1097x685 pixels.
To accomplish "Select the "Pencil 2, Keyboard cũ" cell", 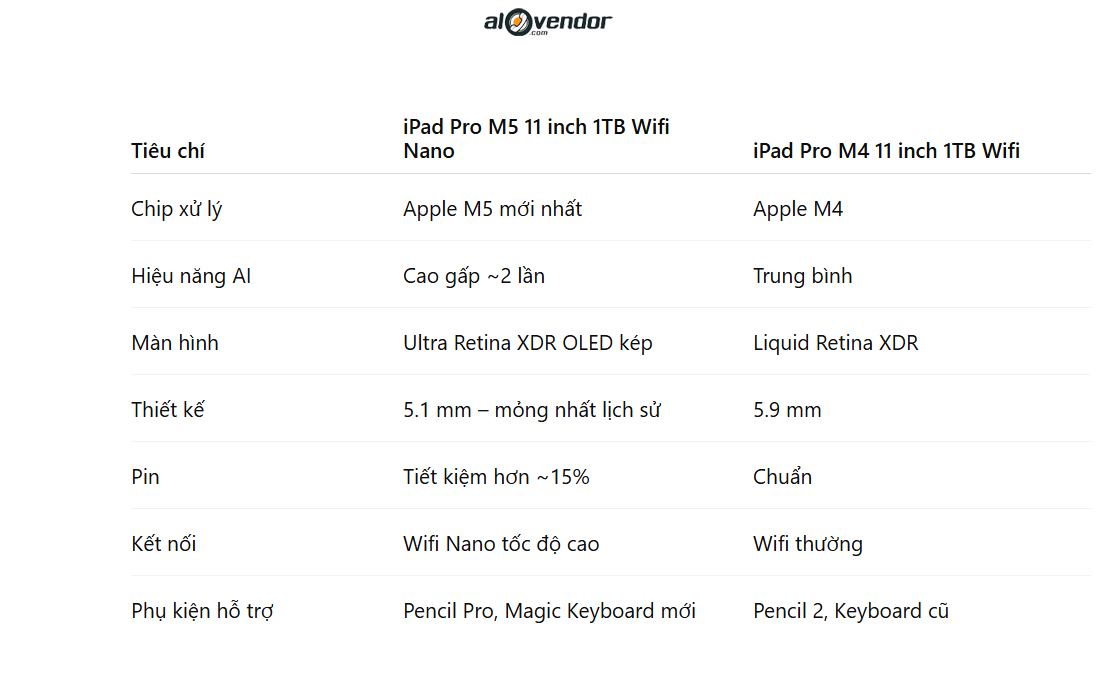I will [850, 611].
